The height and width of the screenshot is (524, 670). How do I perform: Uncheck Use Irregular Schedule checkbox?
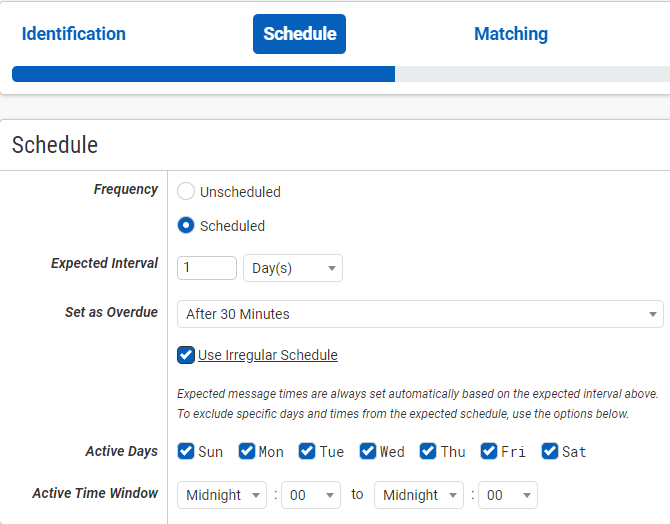click(x=186, y=355)
